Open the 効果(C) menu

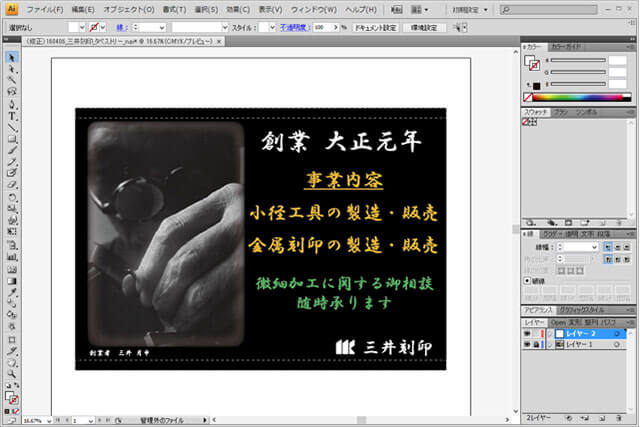pos(238,9)
